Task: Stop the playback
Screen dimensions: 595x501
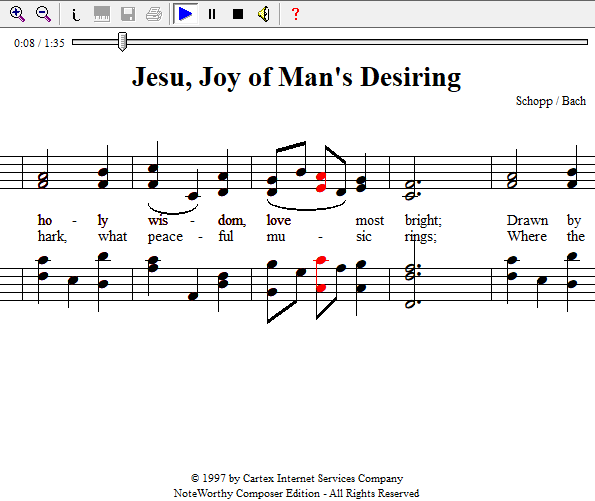Action: point(238,14)
